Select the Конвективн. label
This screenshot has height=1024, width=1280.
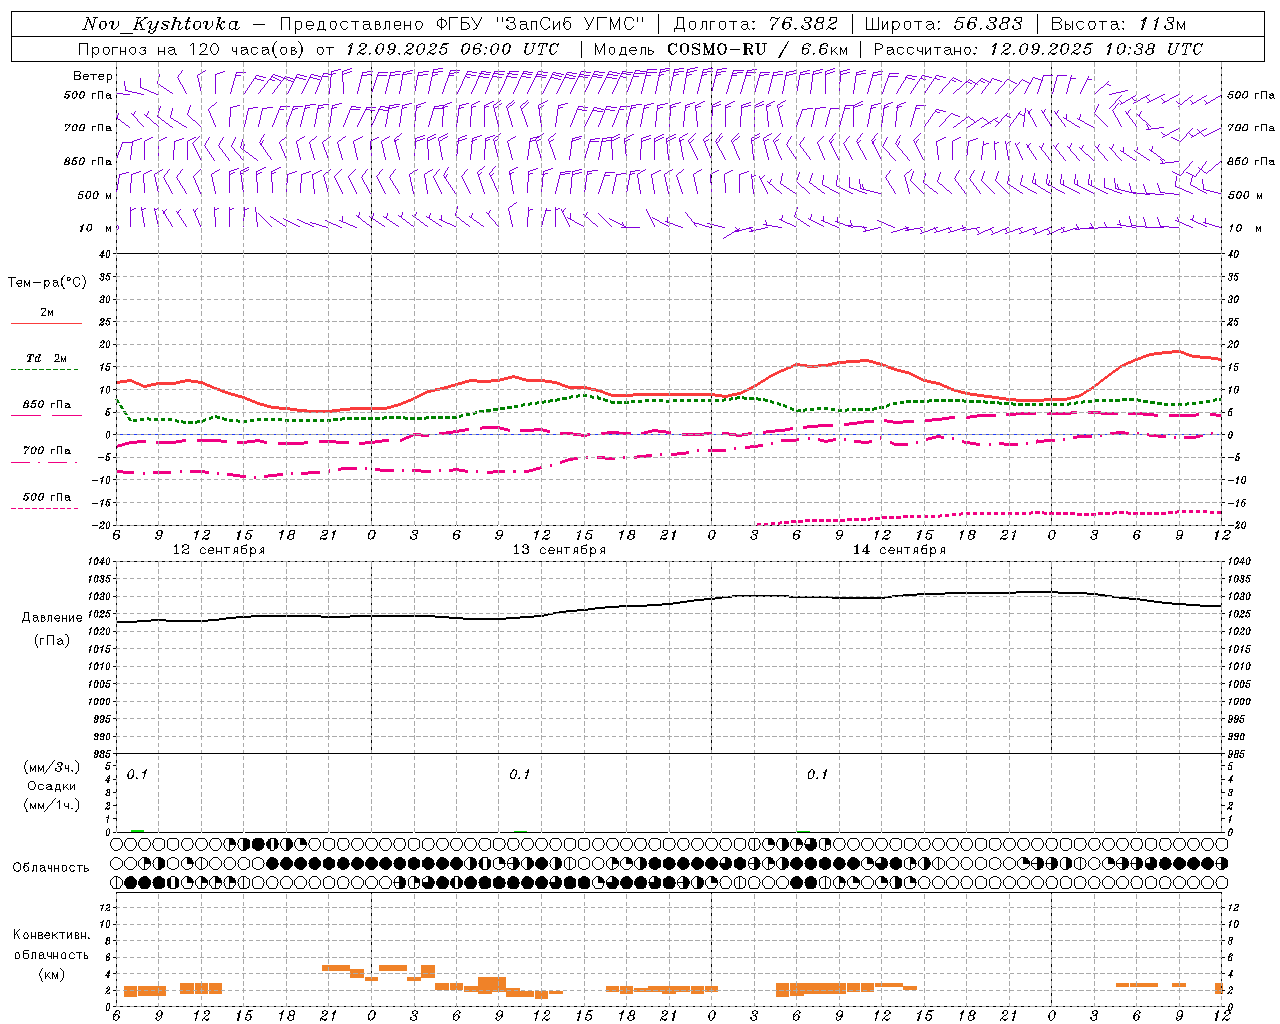(52, 935)
